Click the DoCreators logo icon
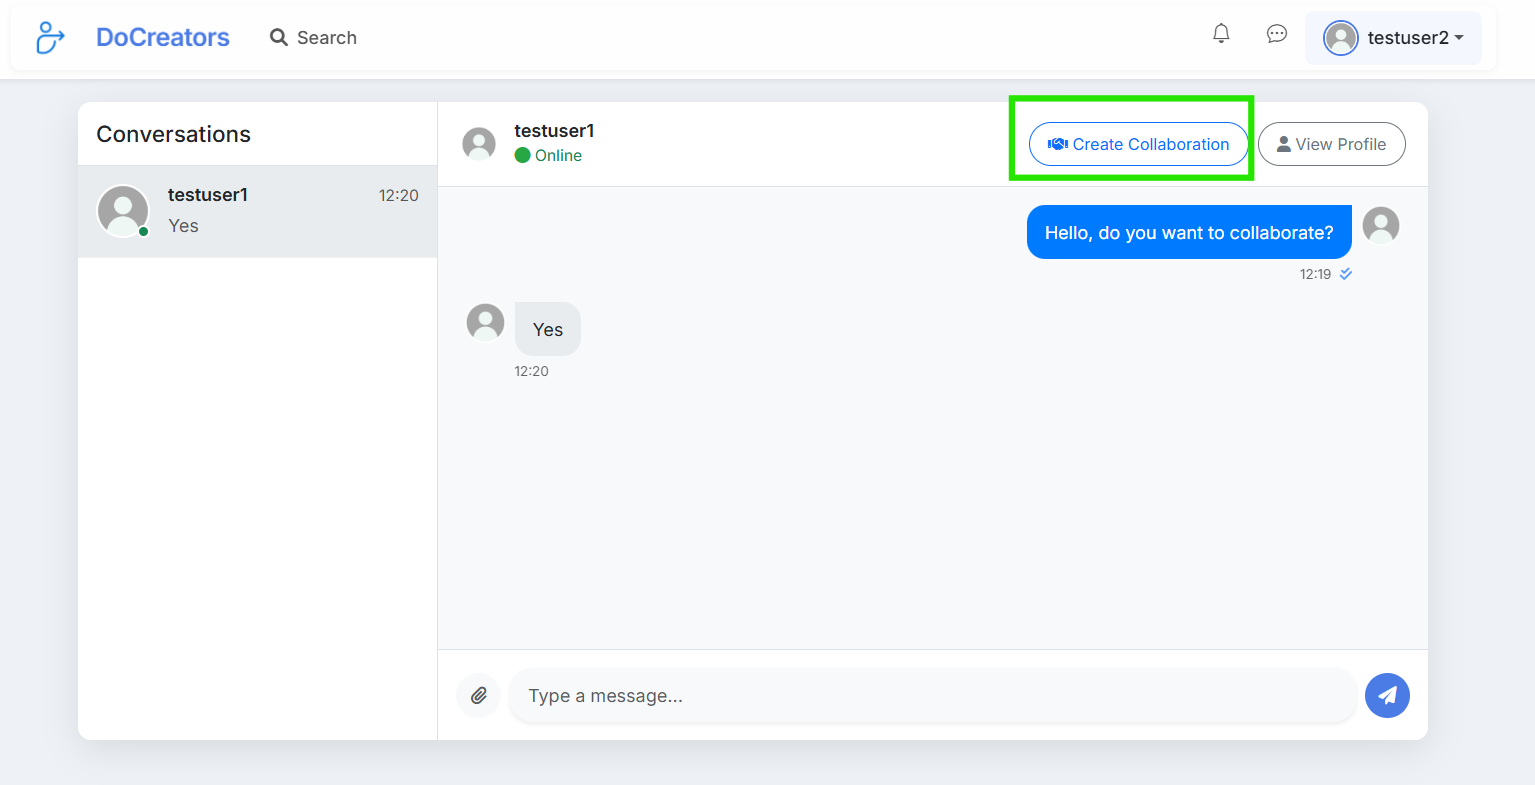Image resolution: width=1535 pixels, height=785 pixels. pyautogui.click(x=49, y=37)
